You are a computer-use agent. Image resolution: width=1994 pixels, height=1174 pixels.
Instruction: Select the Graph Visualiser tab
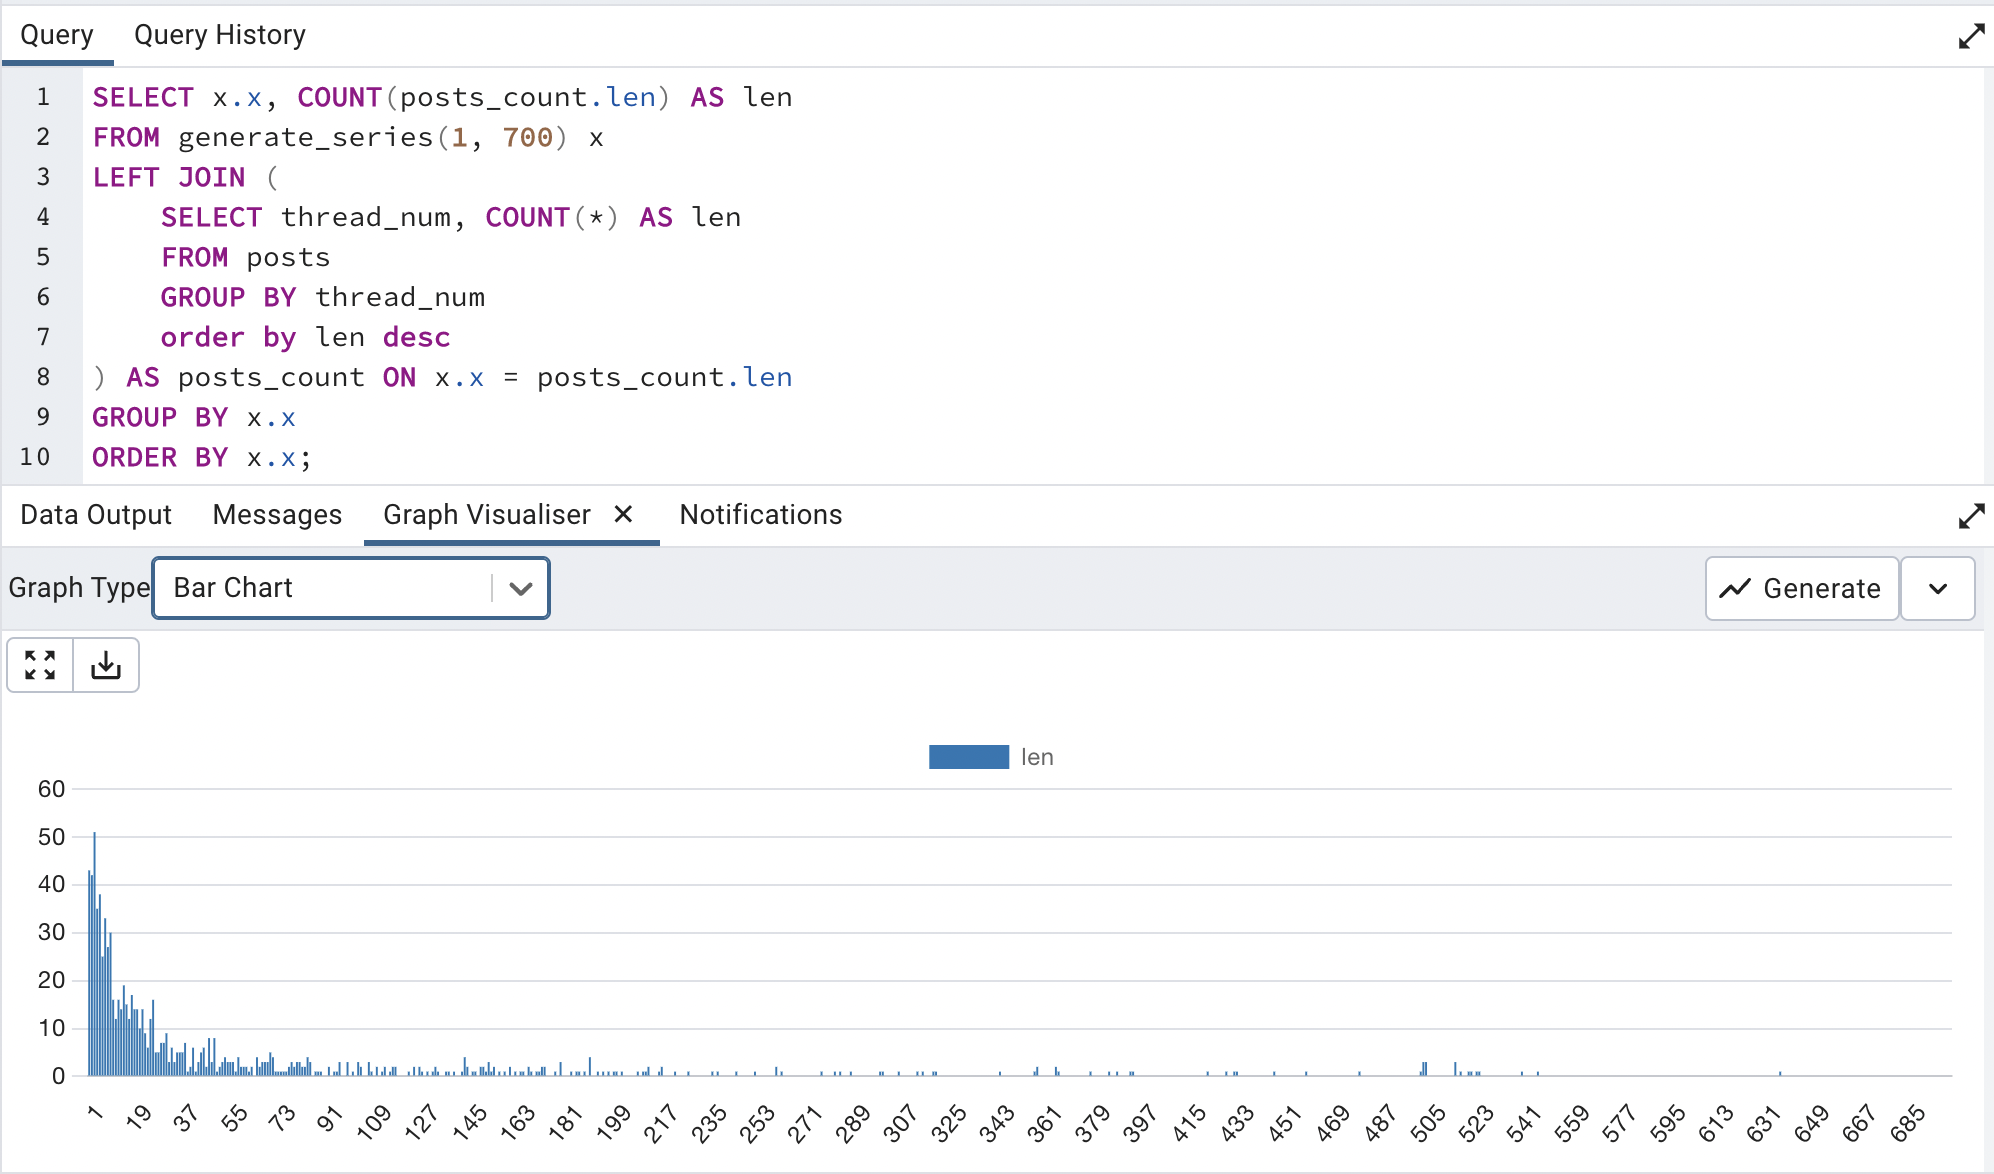[486, 515]
